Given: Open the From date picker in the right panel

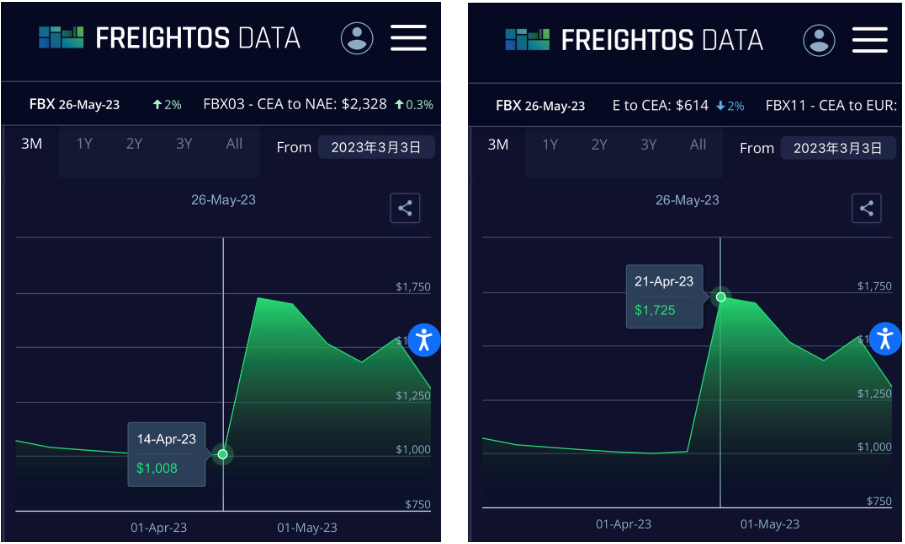Looking at the screenshot, I should click(838, 148).
